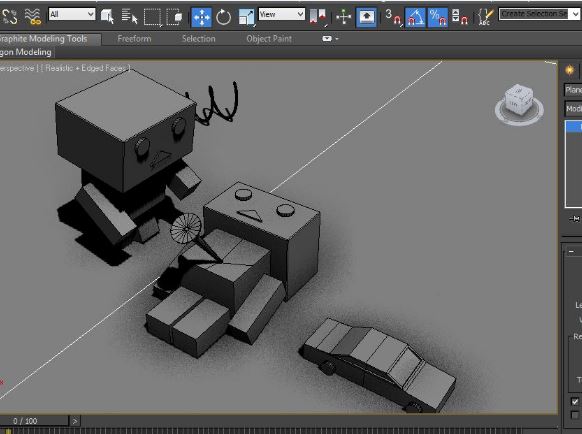
Task: Open the 'All' selection filter dropdown
Action: pos(72,14)
